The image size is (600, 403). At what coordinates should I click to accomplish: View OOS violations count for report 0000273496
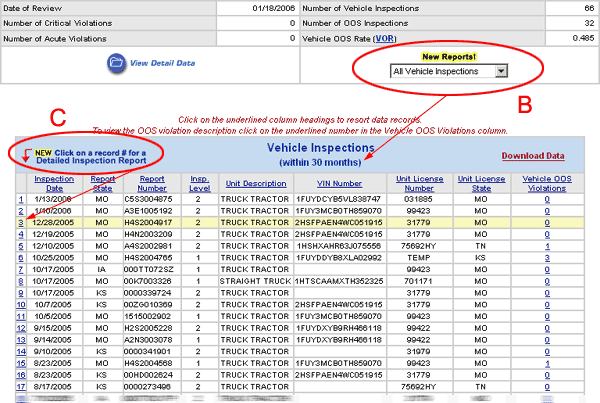[x=547, y=387]
